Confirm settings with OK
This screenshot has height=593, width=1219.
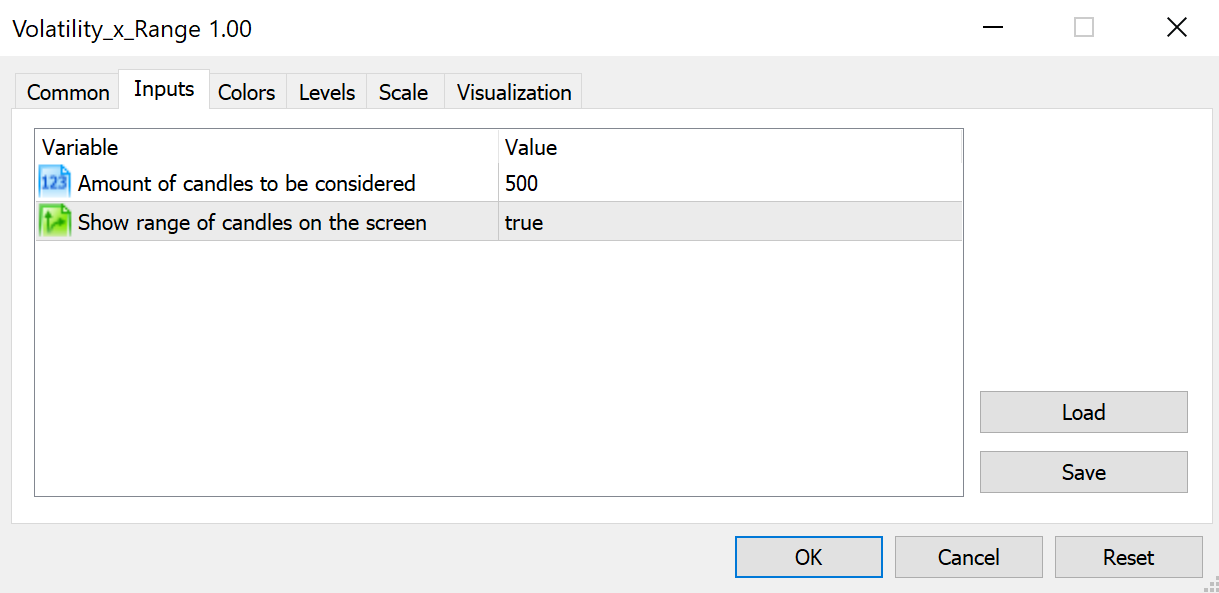(x=808, y=557)
